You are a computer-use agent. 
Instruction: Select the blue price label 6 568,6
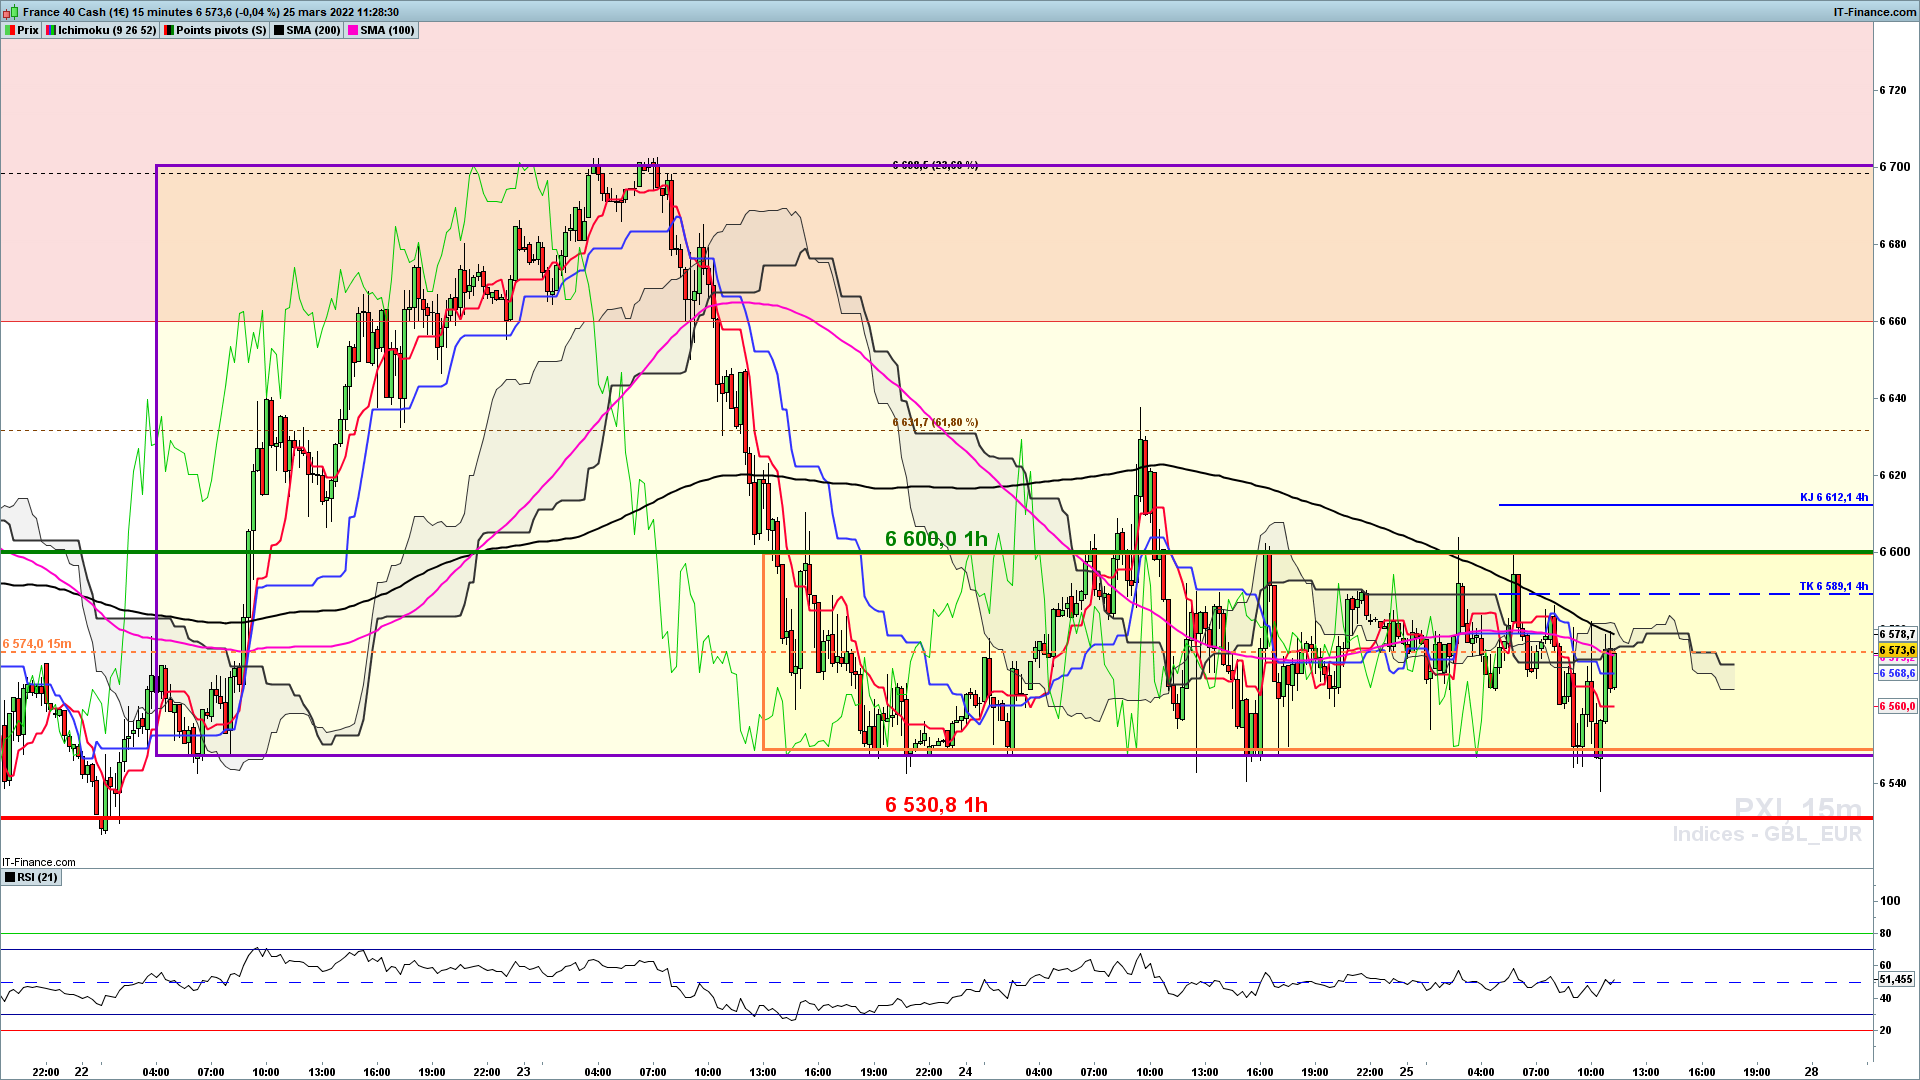pyautogui.click(x=1897, y=673)
